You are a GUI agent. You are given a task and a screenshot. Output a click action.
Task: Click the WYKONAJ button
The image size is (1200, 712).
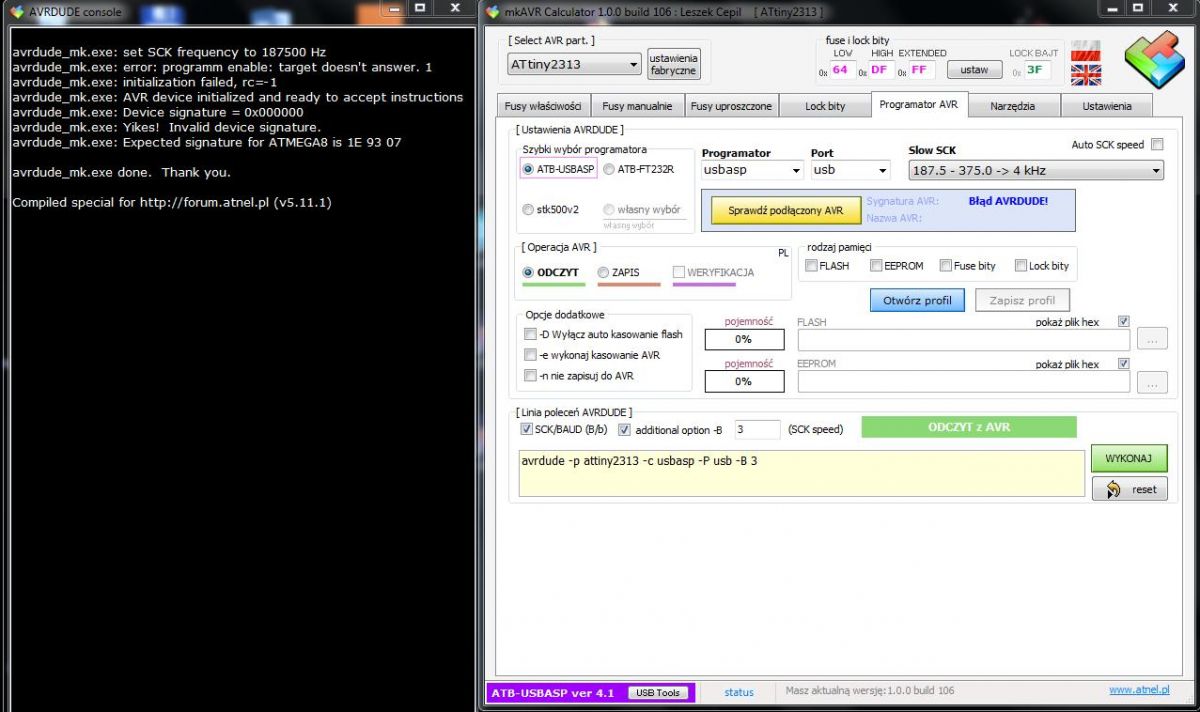pos(1129,459)
